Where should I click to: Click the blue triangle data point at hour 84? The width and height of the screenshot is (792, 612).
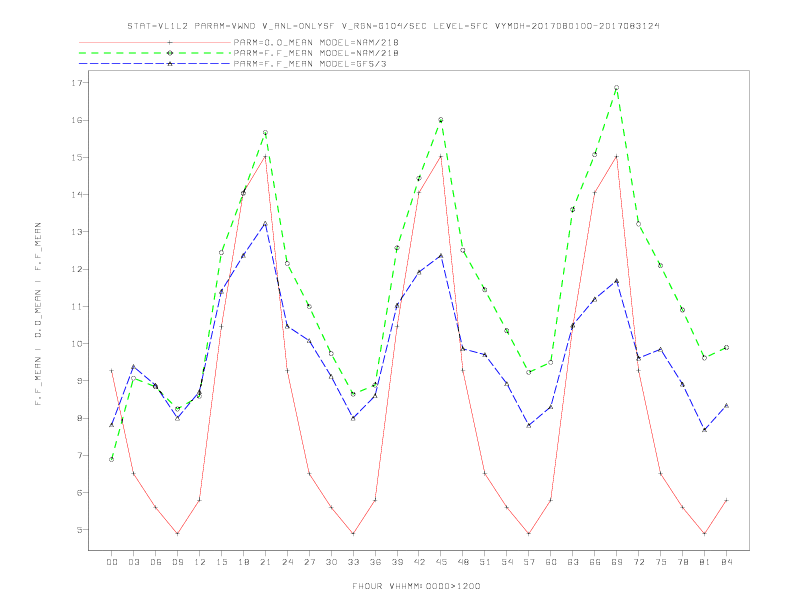coord(726,405)
